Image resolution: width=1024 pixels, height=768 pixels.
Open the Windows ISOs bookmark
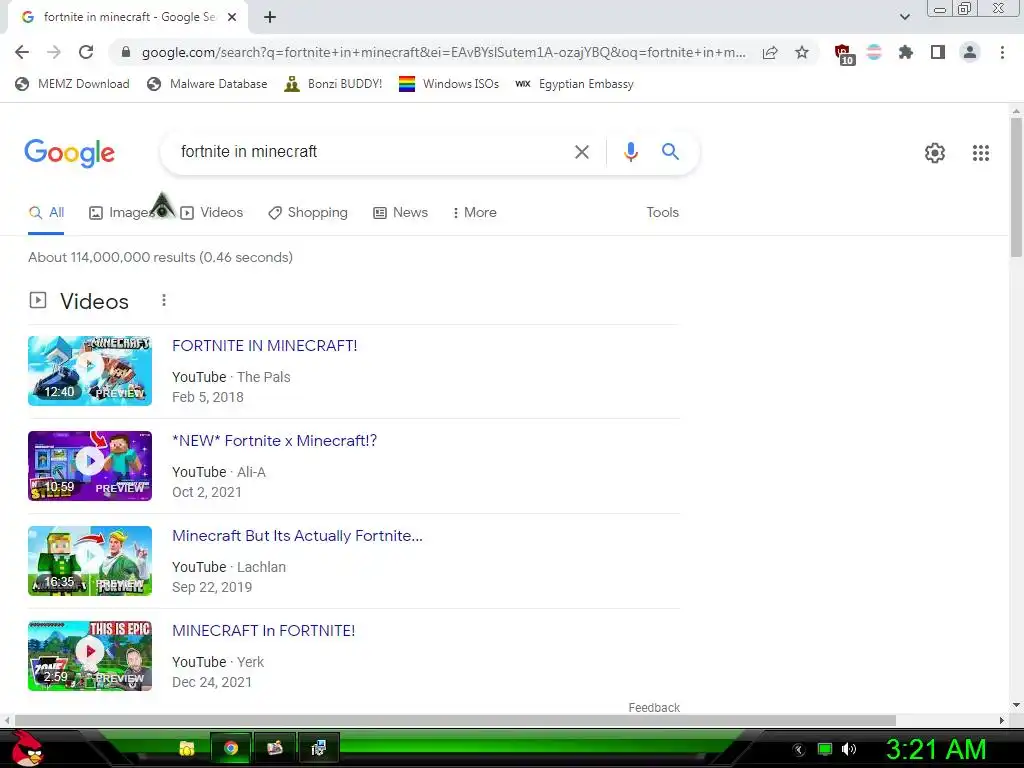[x=449, y=84]
